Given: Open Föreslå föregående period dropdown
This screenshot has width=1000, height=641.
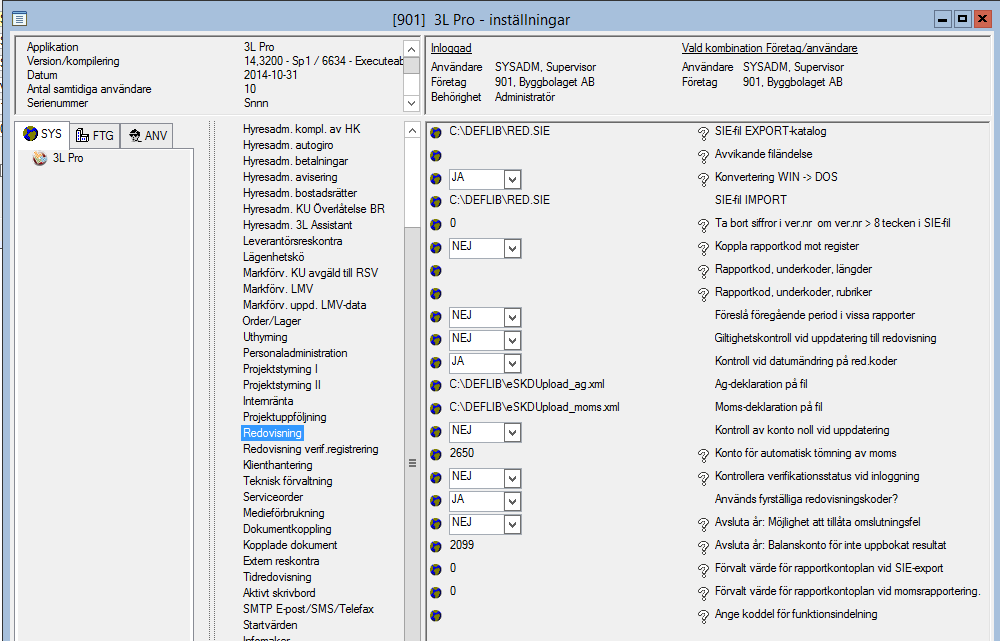Looking at the screenshot, I should (x=512, y=317).
